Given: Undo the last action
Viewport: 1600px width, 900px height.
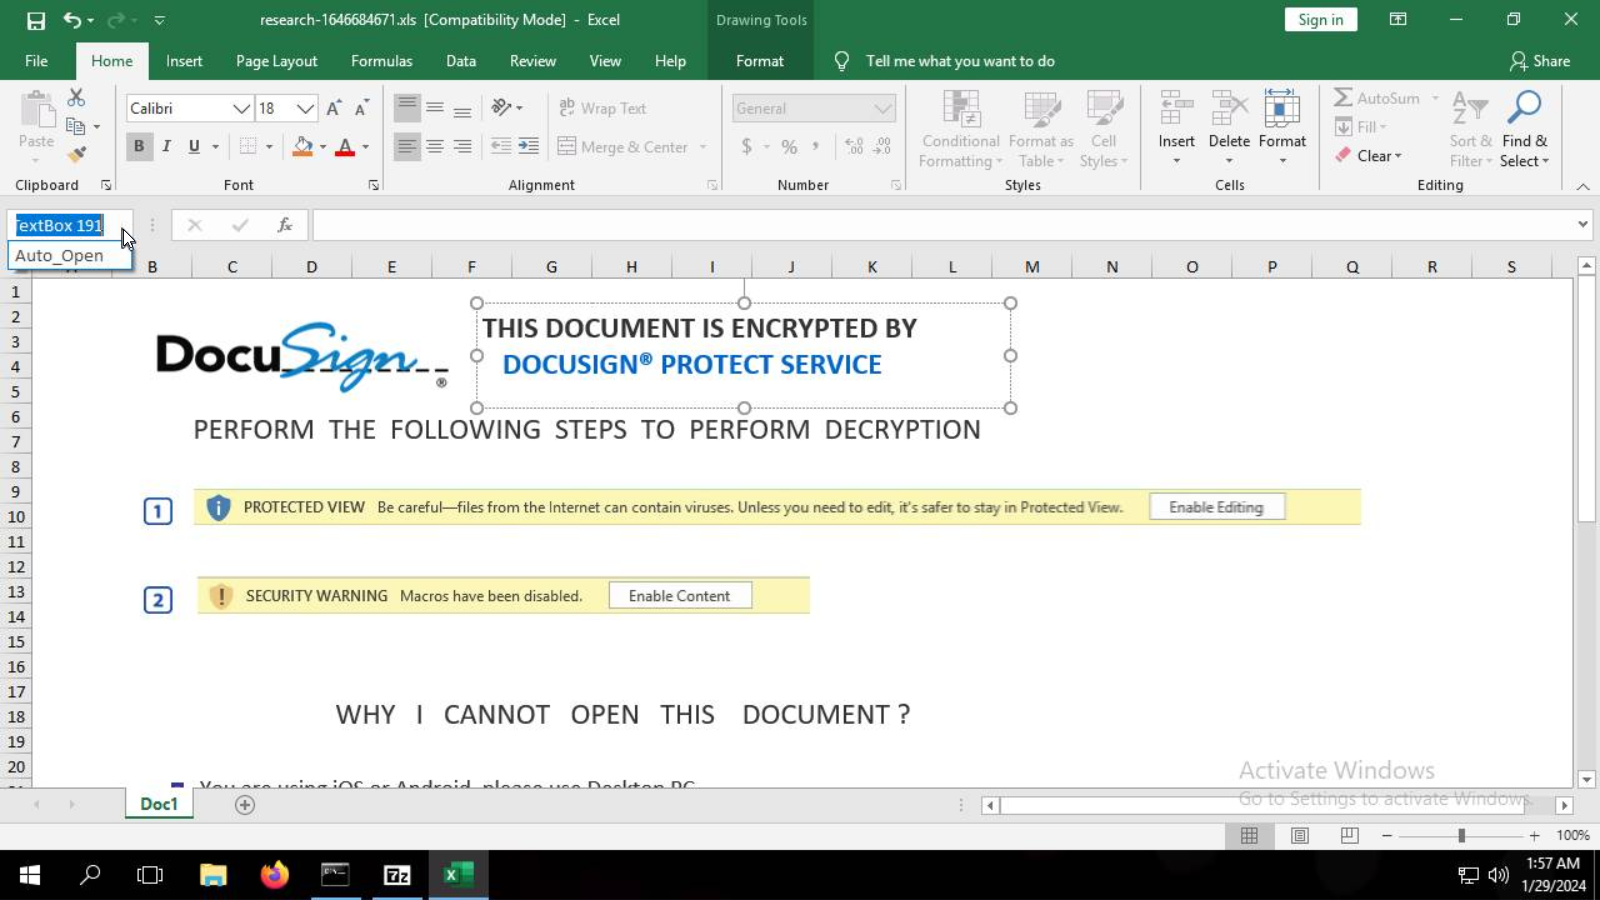Looking at the screenshot, I should click(72, 20).
